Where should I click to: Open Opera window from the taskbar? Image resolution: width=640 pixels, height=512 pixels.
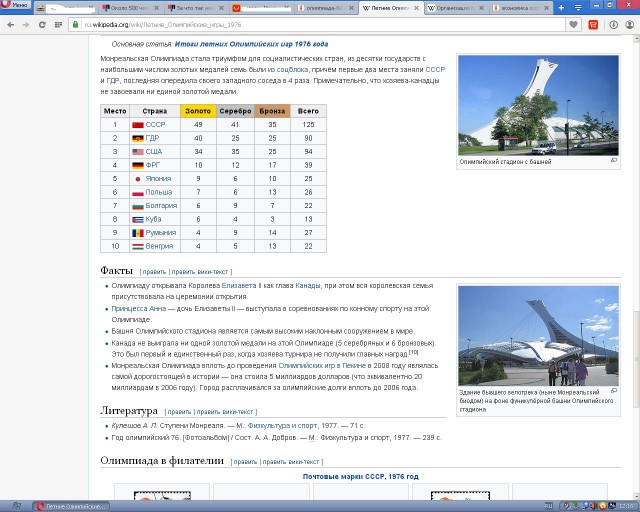coord(71,506)
